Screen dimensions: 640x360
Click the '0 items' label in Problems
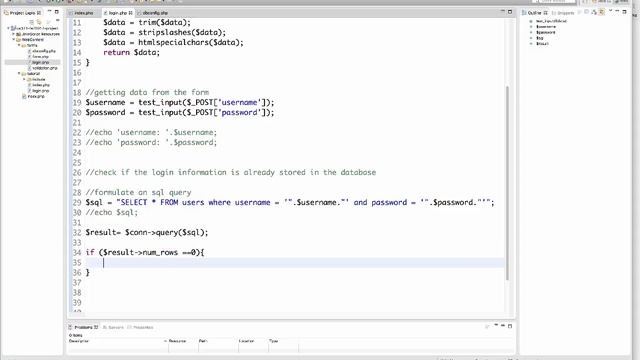tap(76, 335)
